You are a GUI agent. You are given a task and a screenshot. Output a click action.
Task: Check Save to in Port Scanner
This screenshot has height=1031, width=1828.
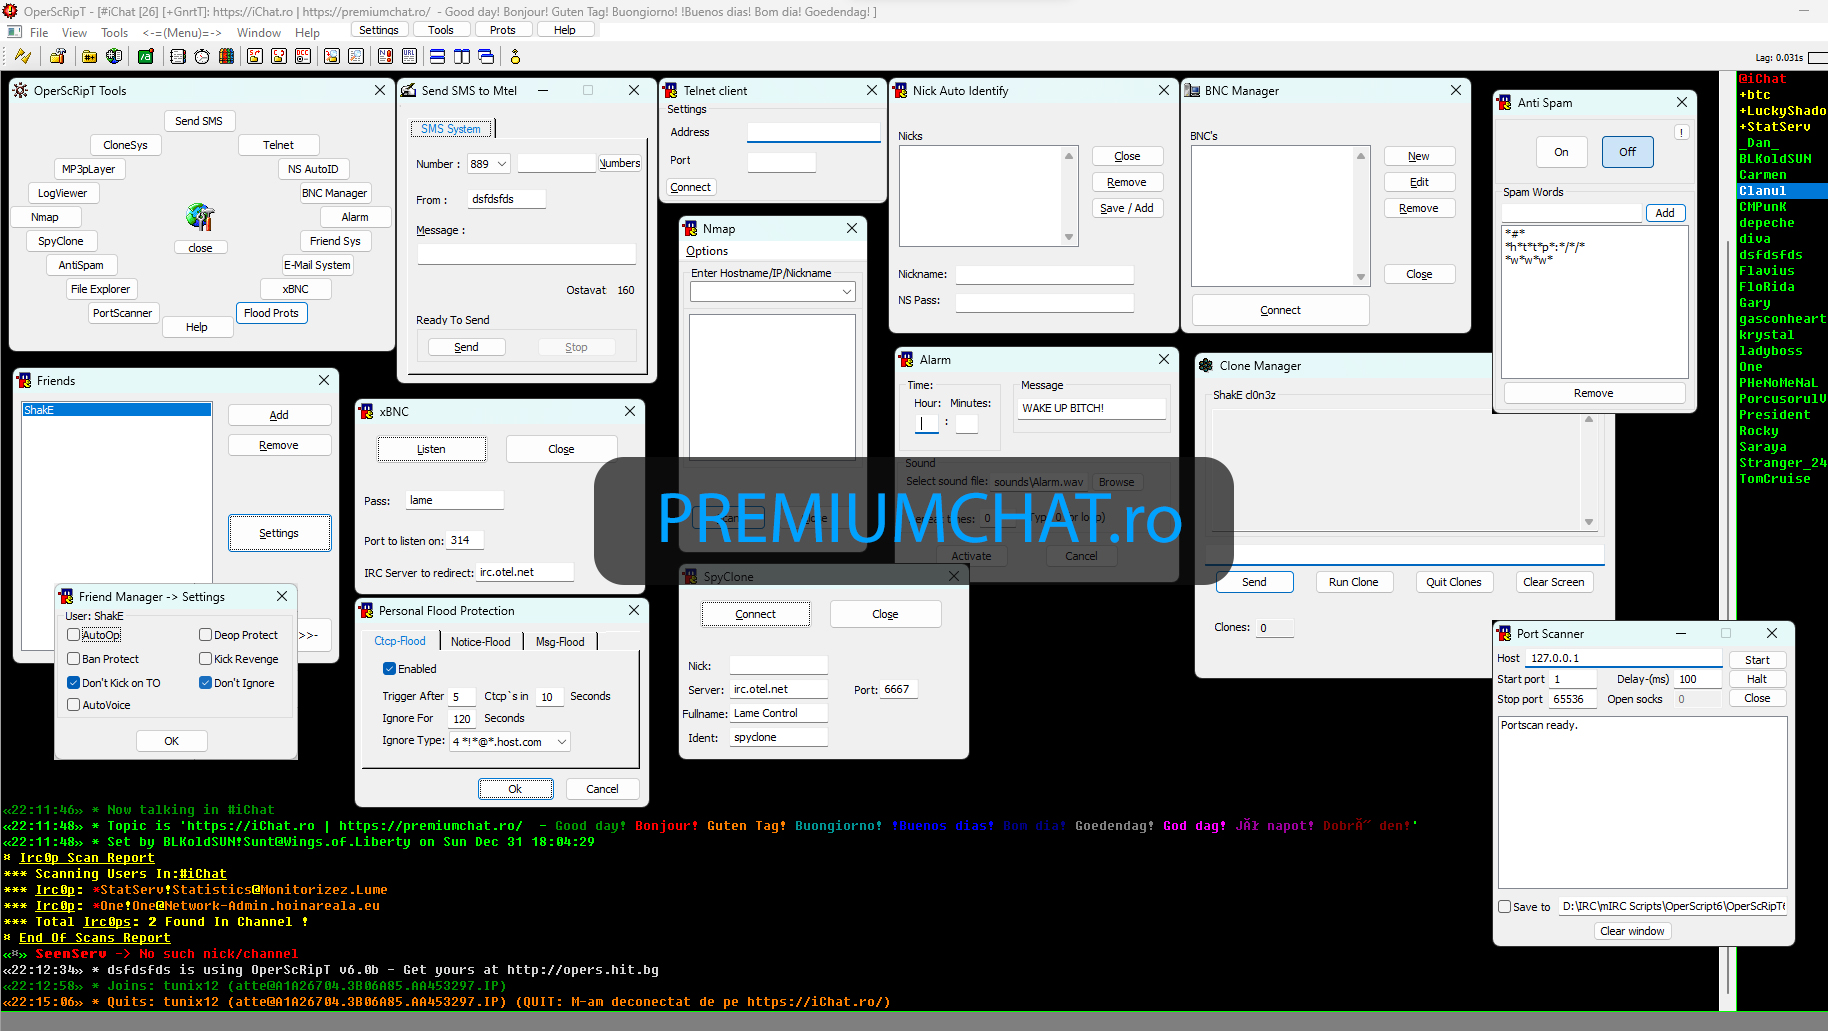pyautogui.click(x=1504, y=907)
